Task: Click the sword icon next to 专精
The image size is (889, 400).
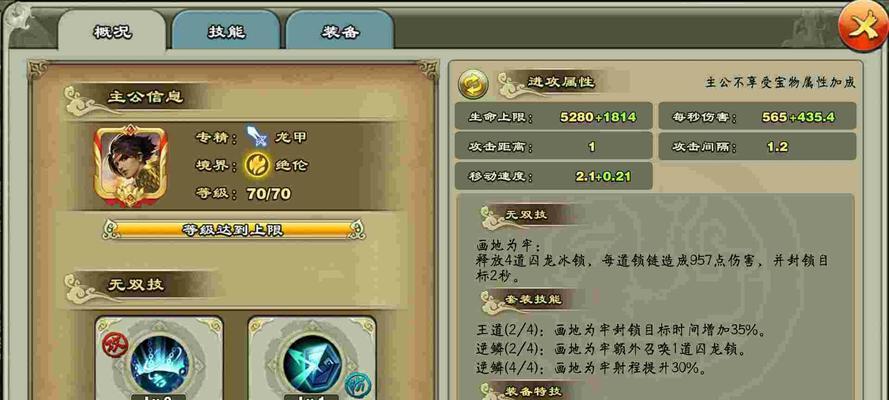Action: (x=257, y=137)
